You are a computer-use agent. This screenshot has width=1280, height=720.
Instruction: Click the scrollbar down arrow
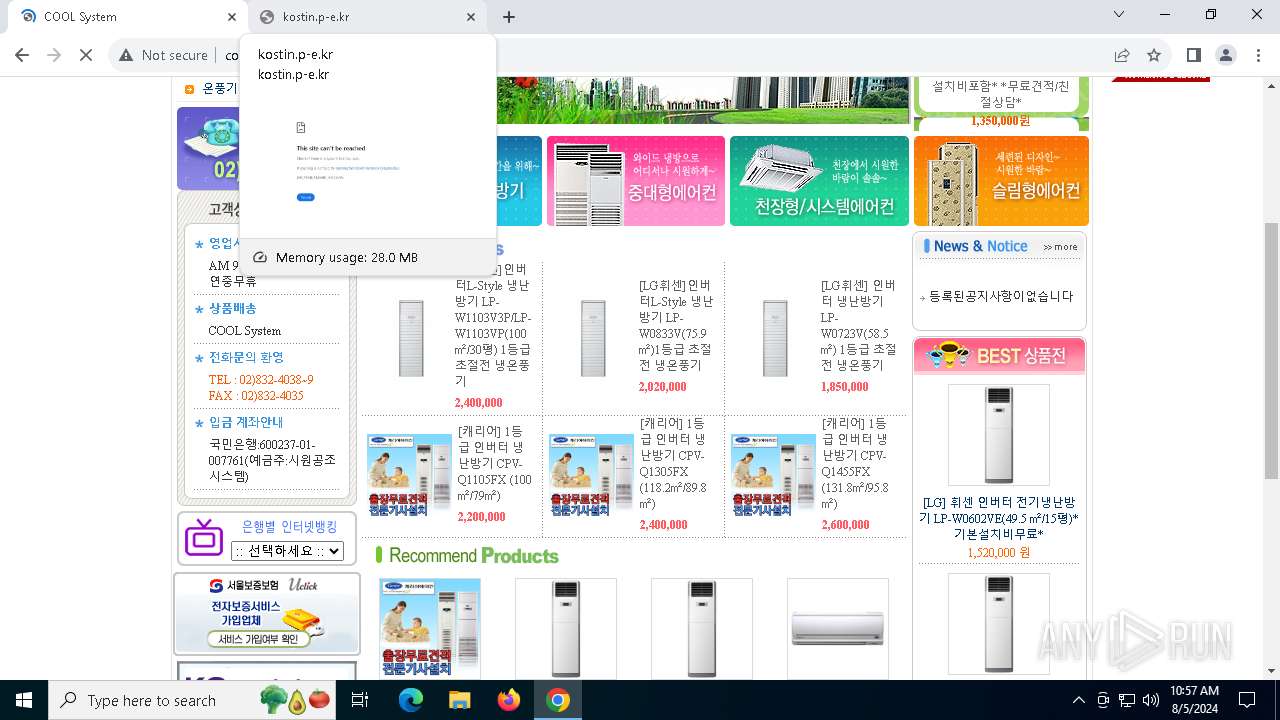1271,671
